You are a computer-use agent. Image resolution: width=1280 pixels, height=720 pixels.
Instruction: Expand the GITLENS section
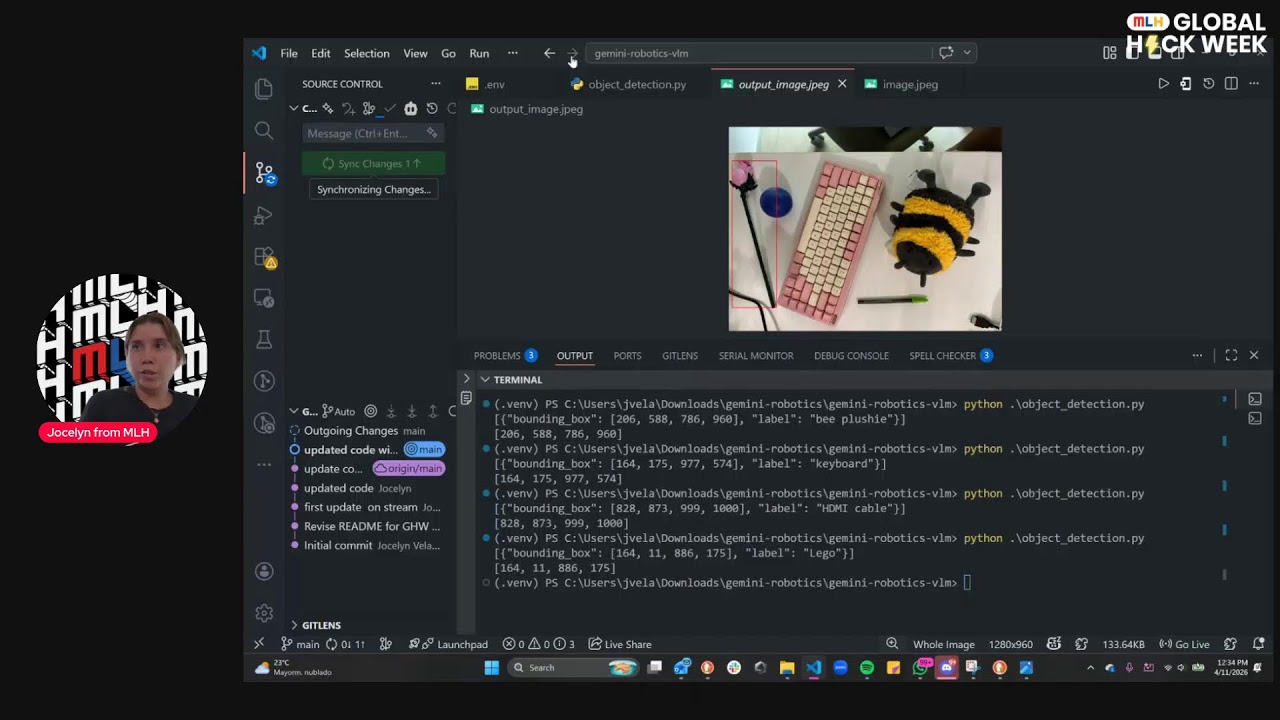[294, 625]
